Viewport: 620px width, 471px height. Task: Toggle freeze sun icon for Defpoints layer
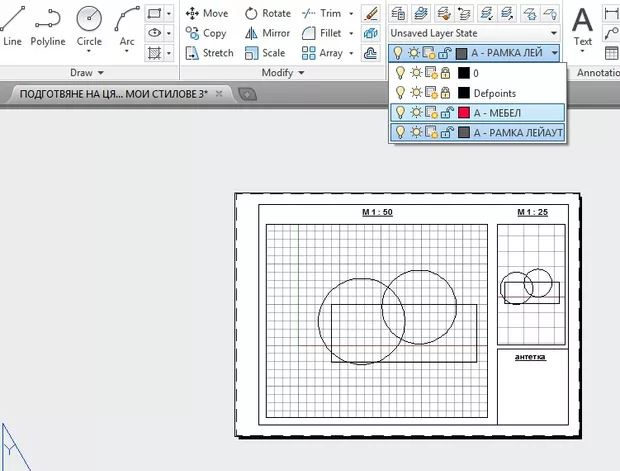pyautogui.click(x=414, y=92)
